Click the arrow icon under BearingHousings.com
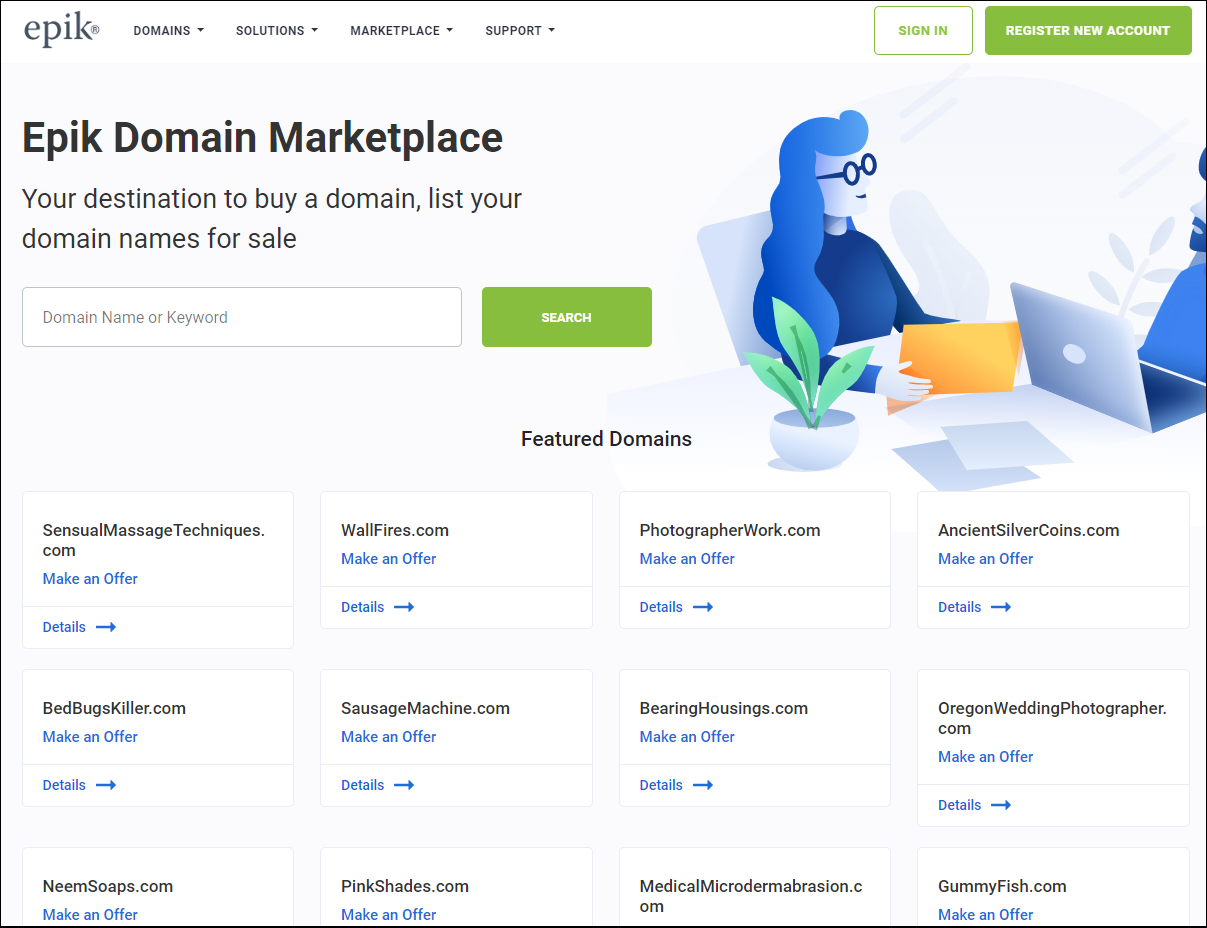Screen dimensions: 1207x928 (702, 785)
